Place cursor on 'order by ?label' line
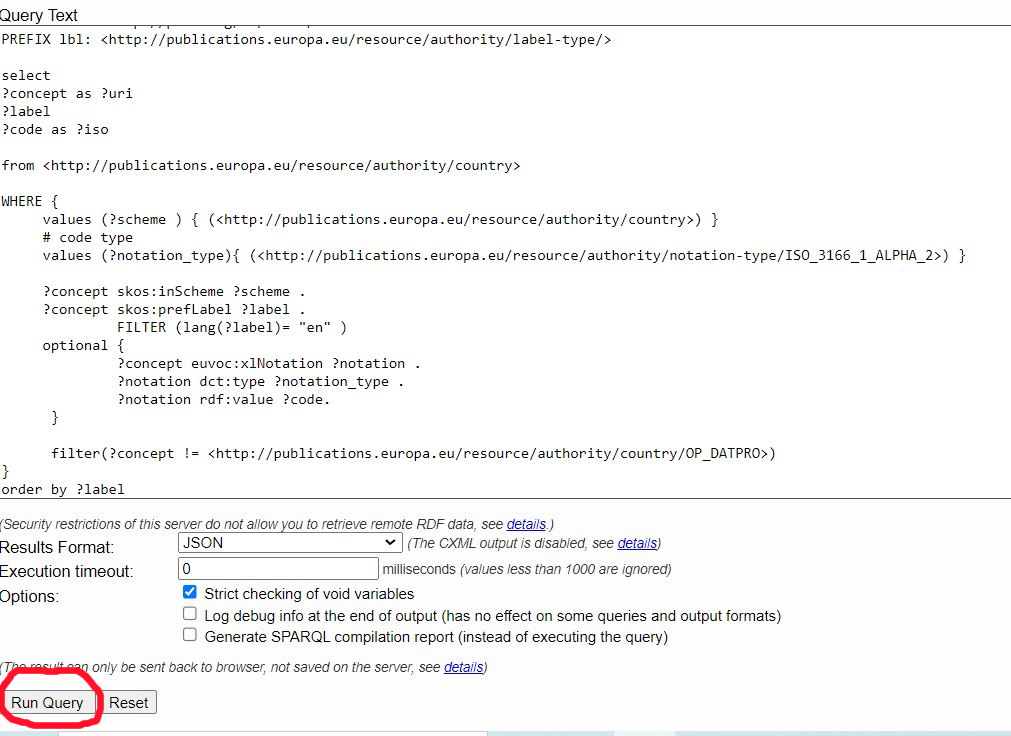Viewport: 1011px width, 736px height. [x=64, y=489]
